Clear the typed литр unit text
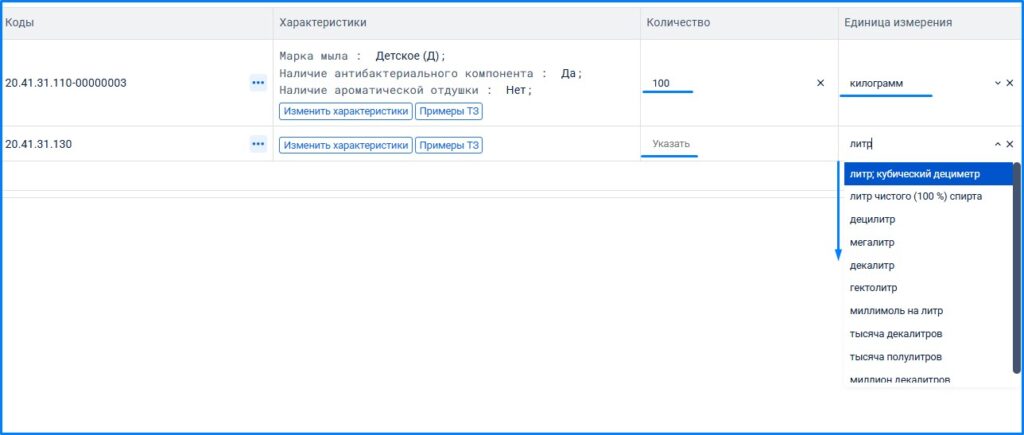1024x435 pixels. (1010, 144)
